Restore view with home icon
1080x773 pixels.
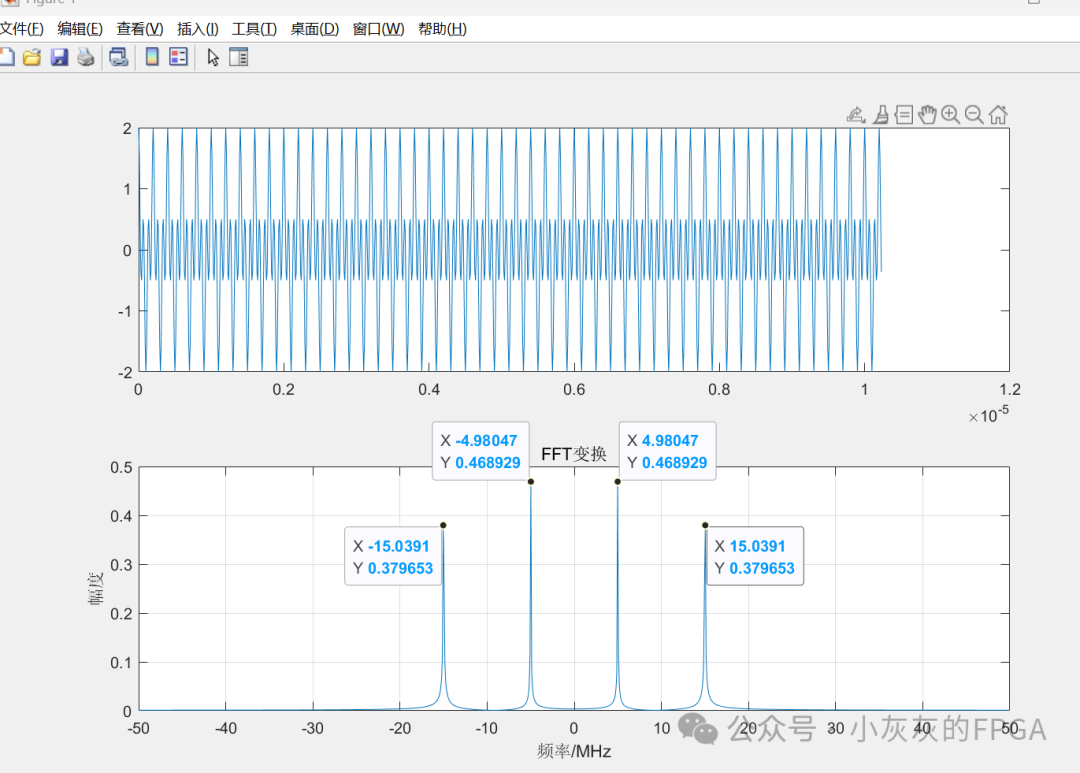point(998,114)
